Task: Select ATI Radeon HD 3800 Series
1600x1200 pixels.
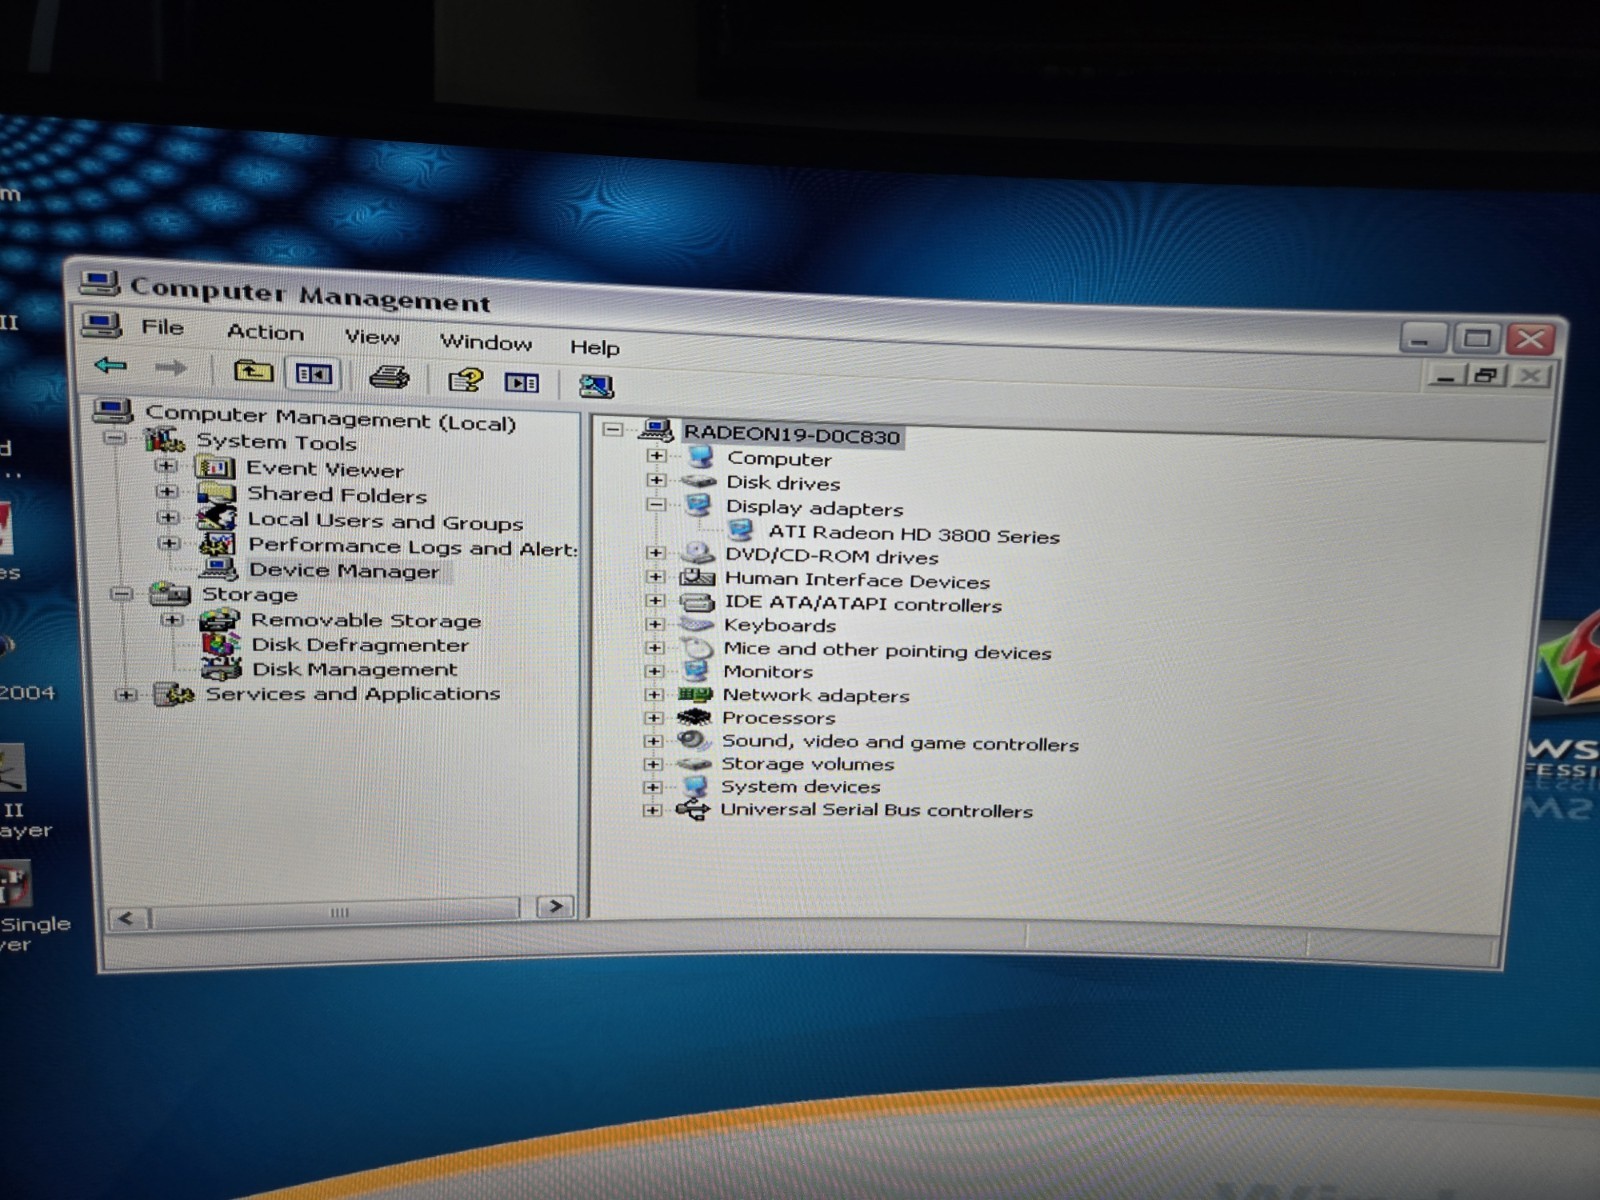Action: (x=913, y=535)
